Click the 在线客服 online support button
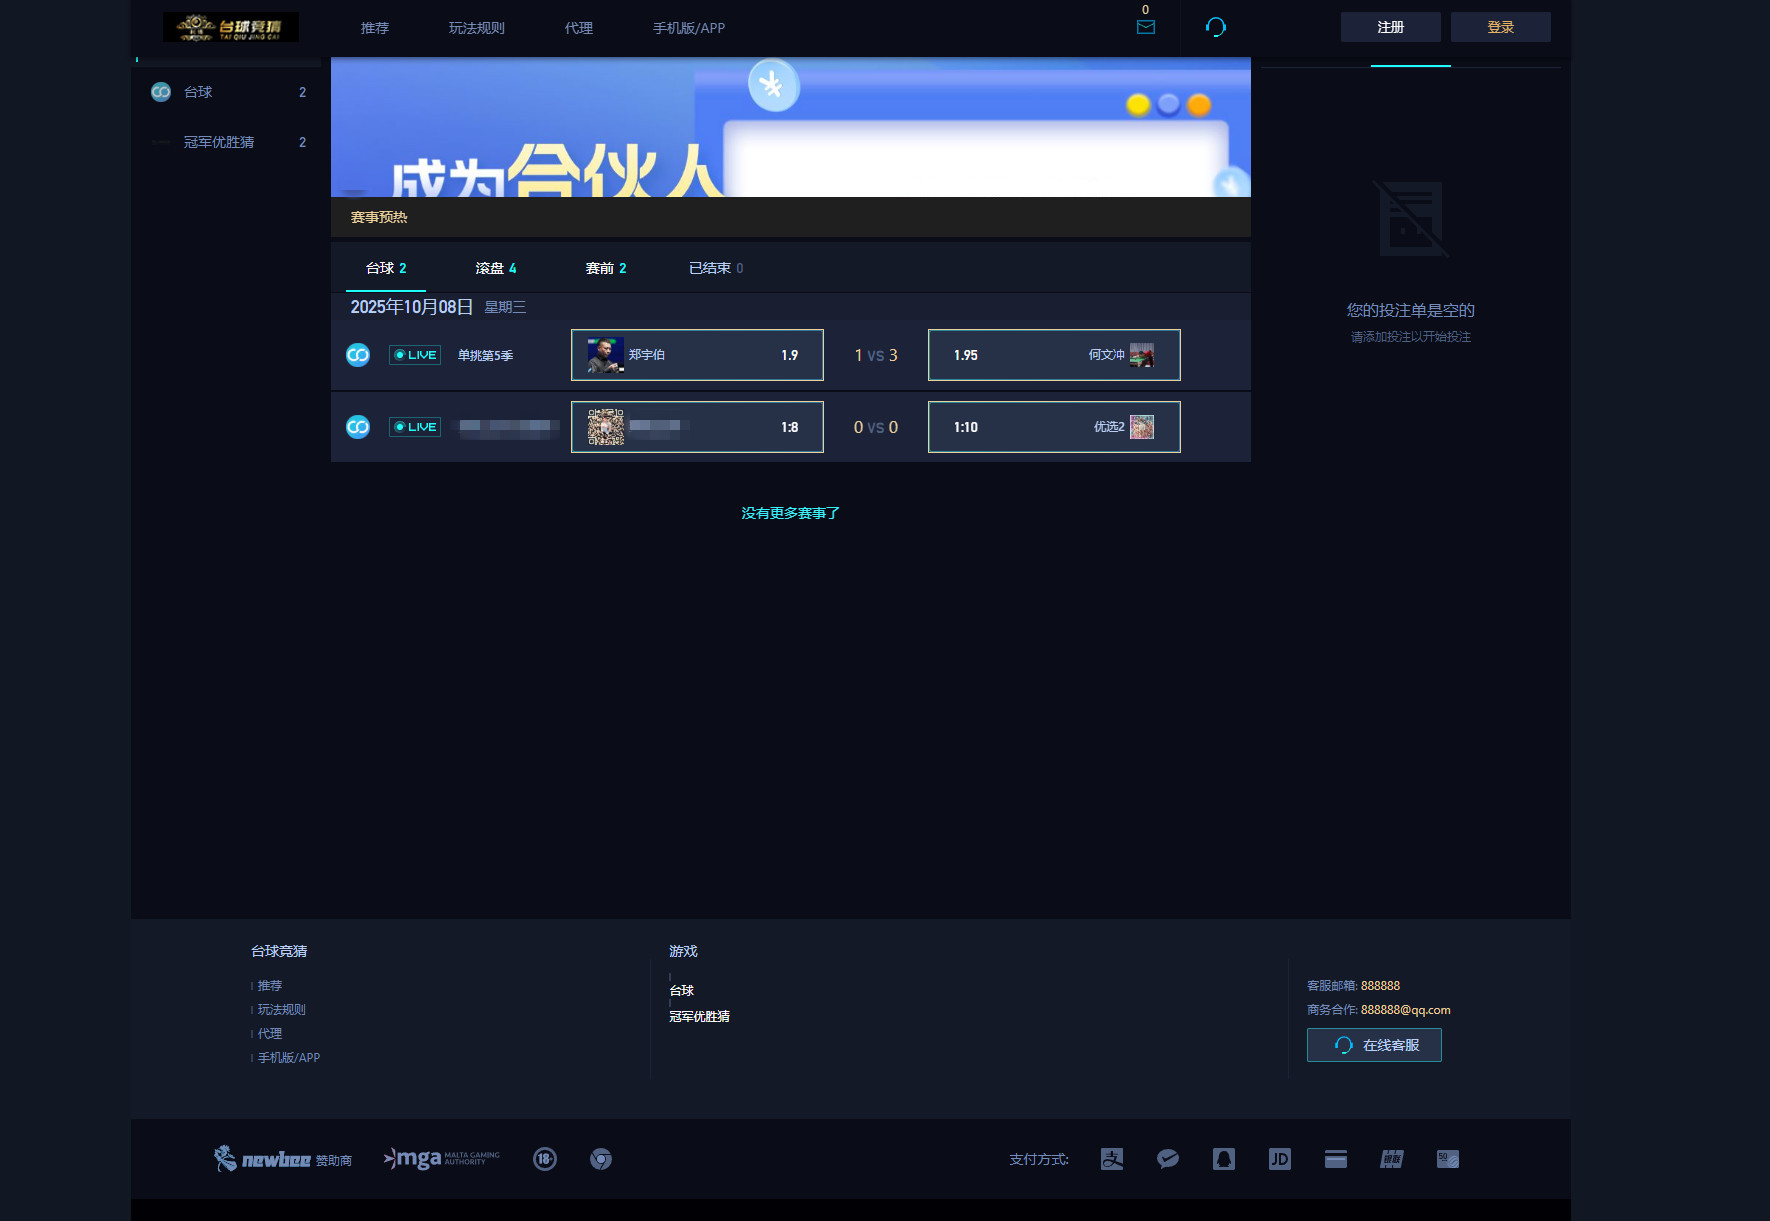Image resolution: width=1770 pixels, height=1221 pixels. pyautogui.click(x=1374, y=1045)
